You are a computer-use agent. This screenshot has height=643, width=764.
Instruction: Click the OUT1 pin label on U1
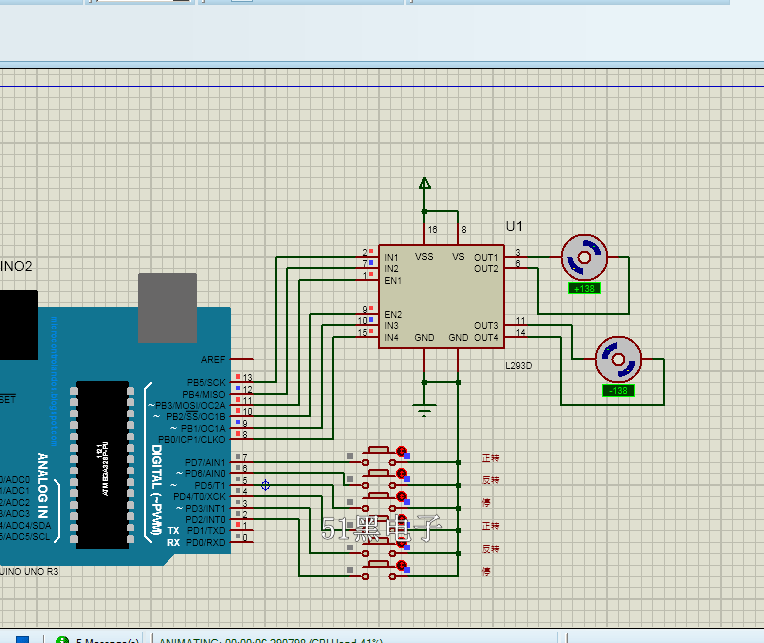[x=486, y=257]
